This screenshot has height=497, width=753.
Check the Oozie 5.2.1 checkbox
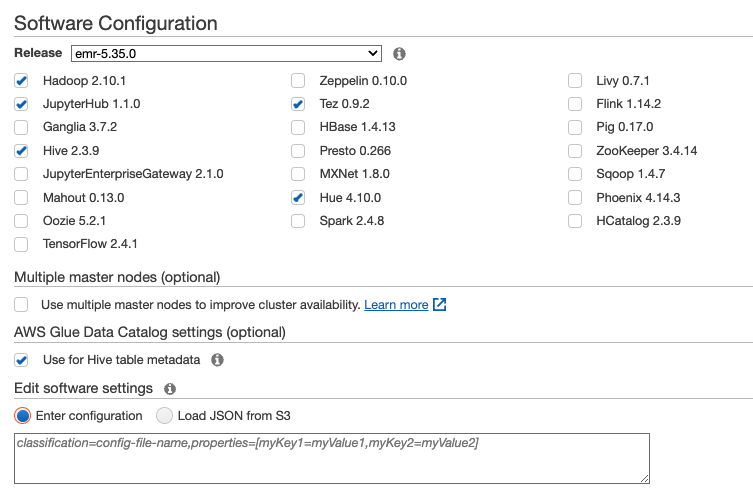(21, 221)
